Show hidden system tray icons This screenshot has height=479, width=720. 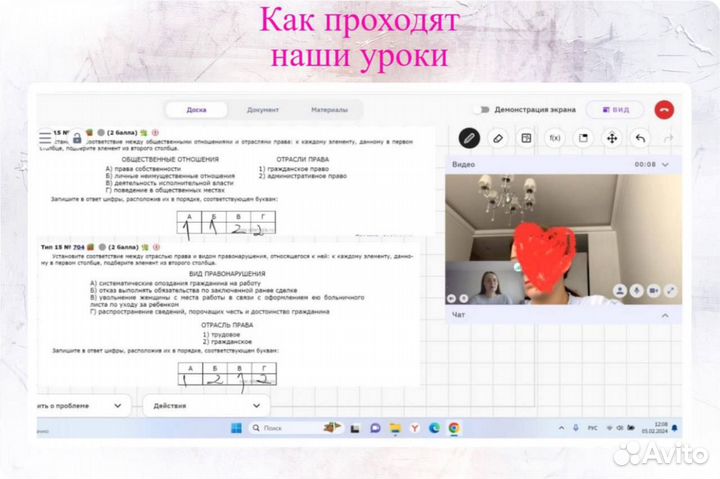(x=561, y=428)
